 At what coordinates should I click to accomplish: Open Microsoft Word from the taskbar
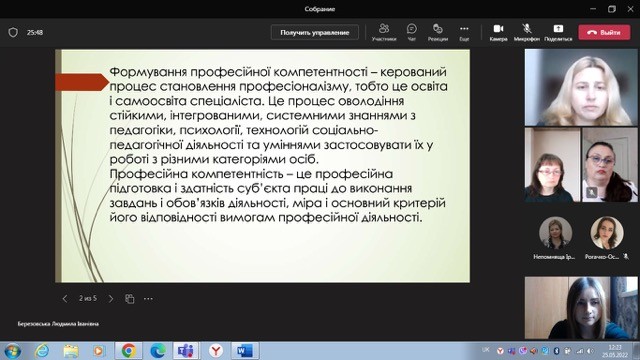click(x=245, y=351)
